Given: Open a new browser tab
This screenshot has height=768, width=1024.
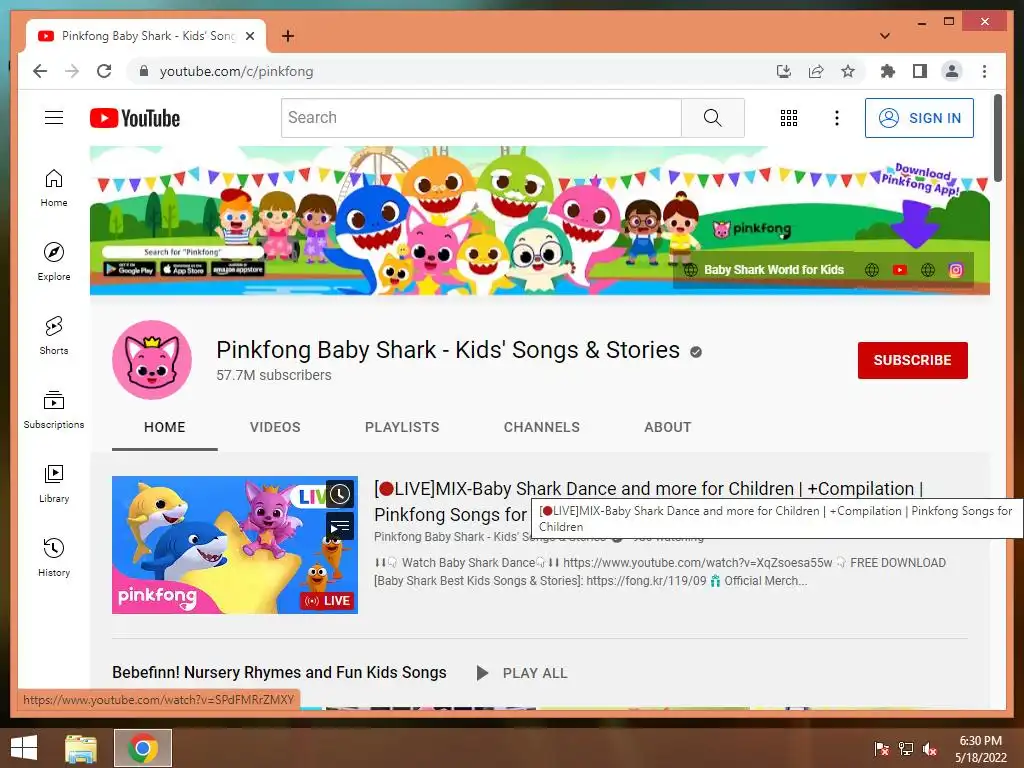Looking at the screenshot, I should click(288, 36).
